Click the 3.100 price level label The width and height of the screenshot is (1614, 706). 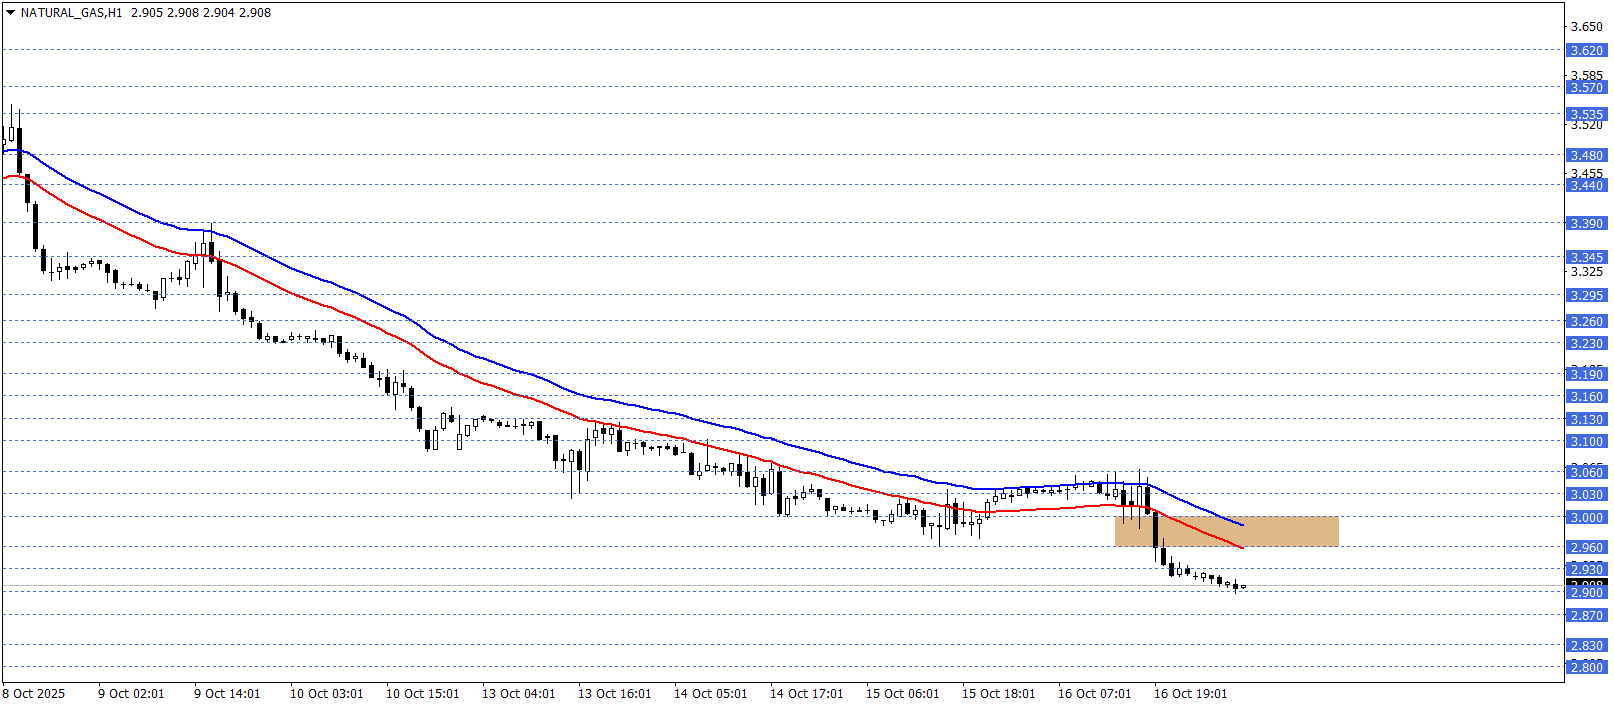click(1586, 441)
